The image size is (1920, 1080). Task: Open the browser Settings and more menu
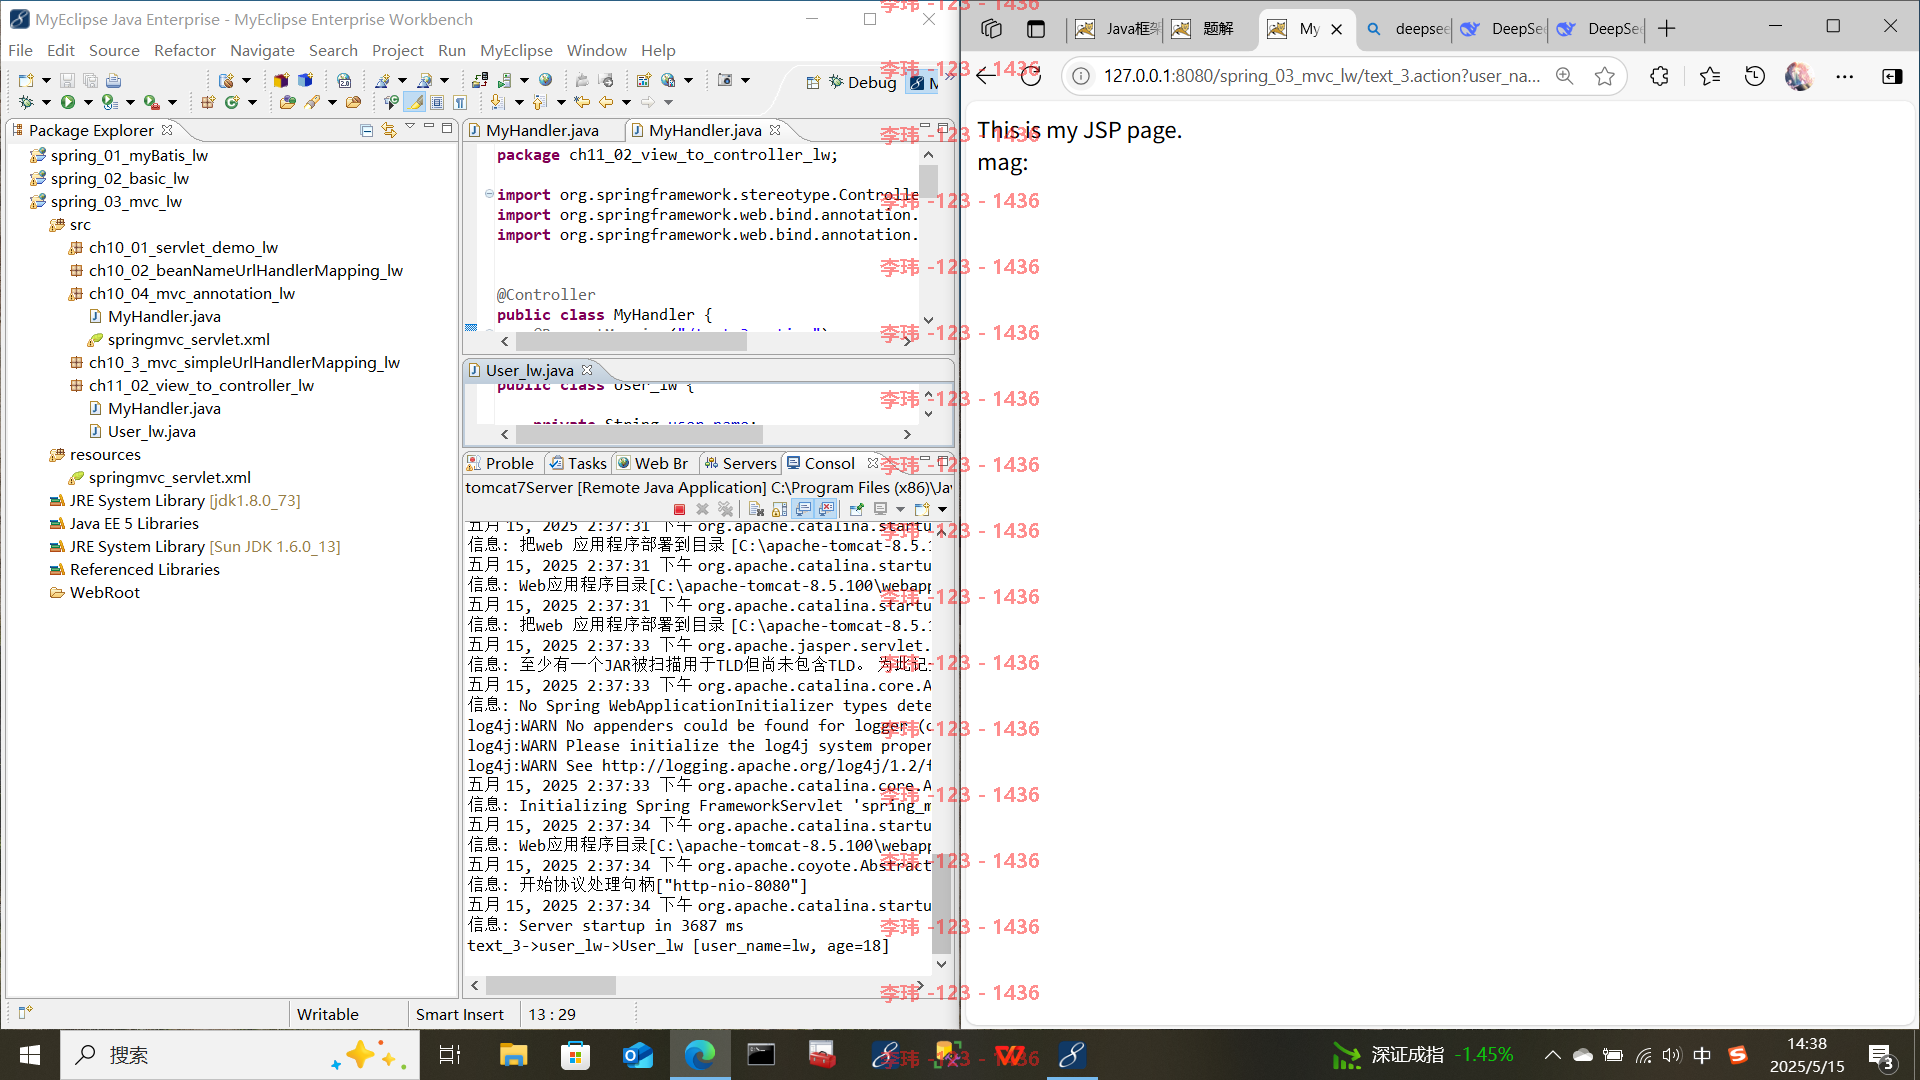point(1845,76)
